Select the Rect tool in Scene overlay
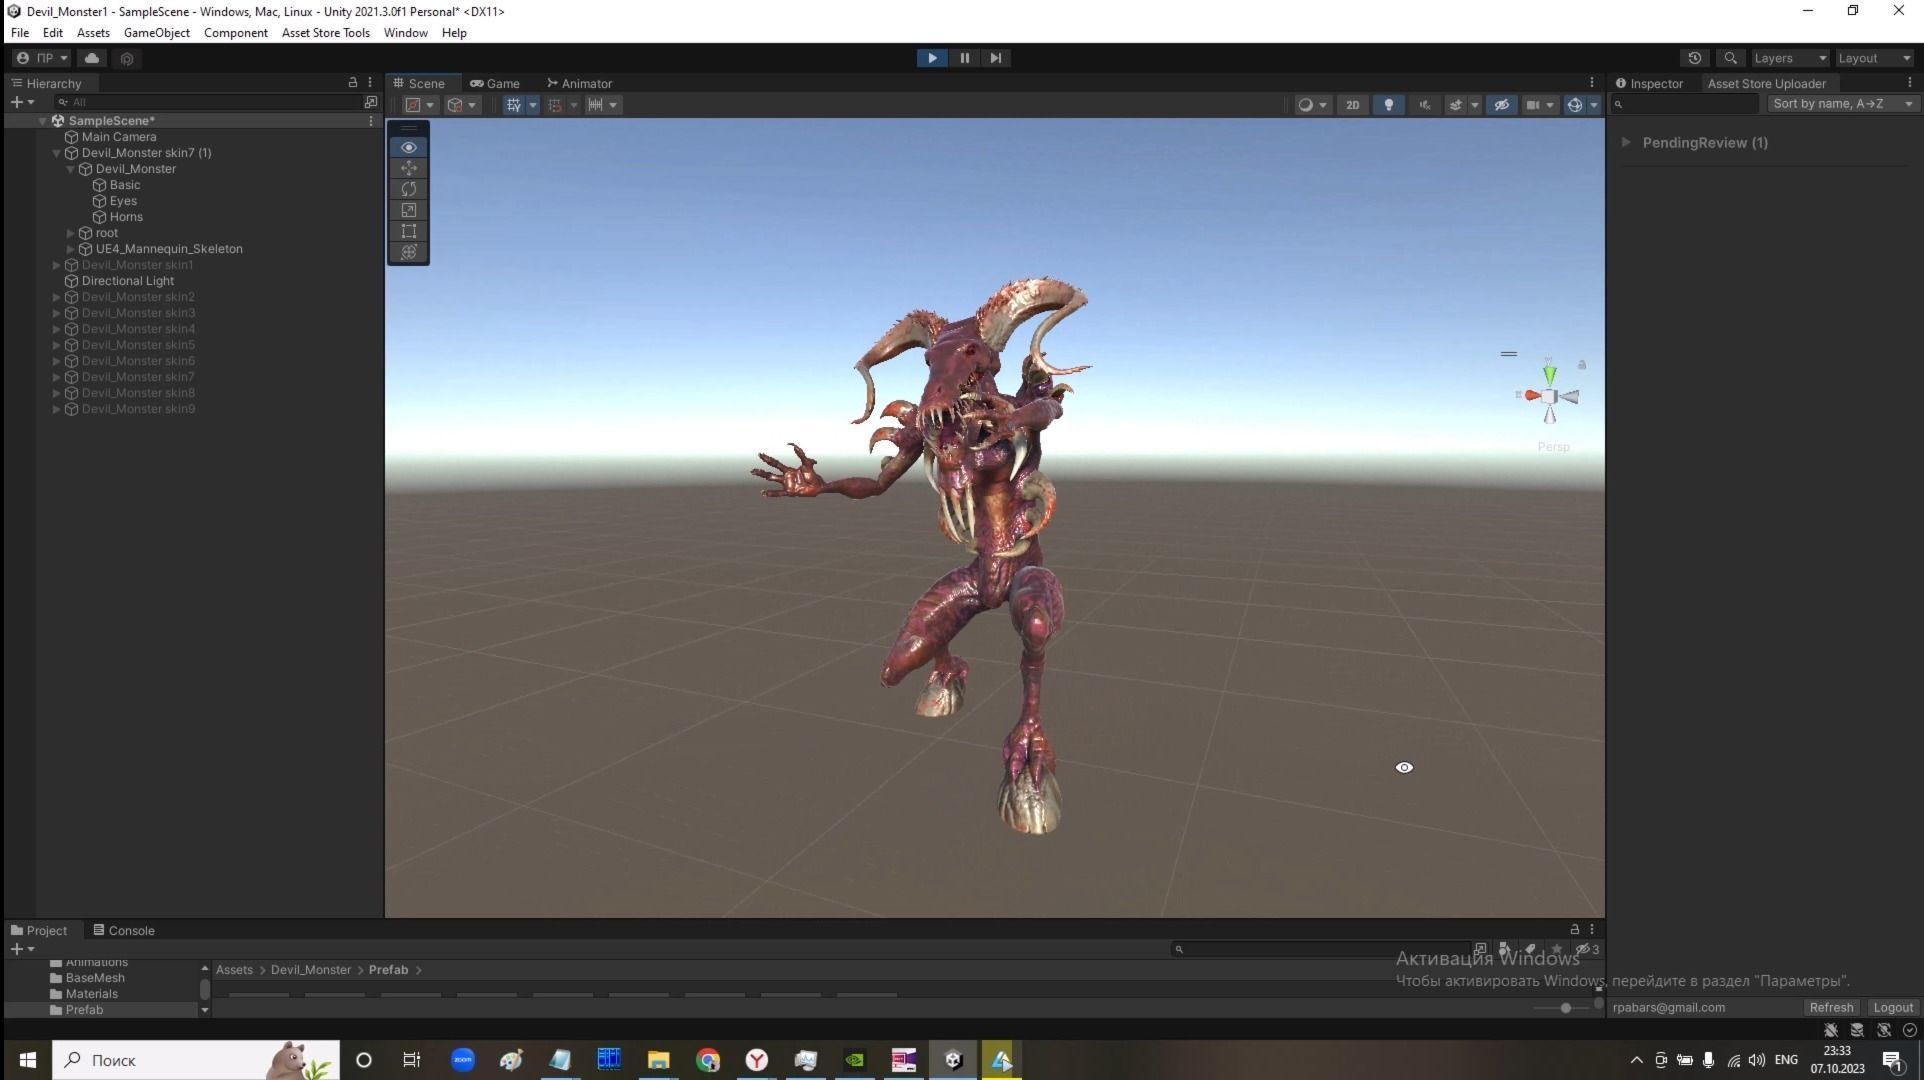Viewport: 1924px width, 1080px height. (x=408, y=231)
